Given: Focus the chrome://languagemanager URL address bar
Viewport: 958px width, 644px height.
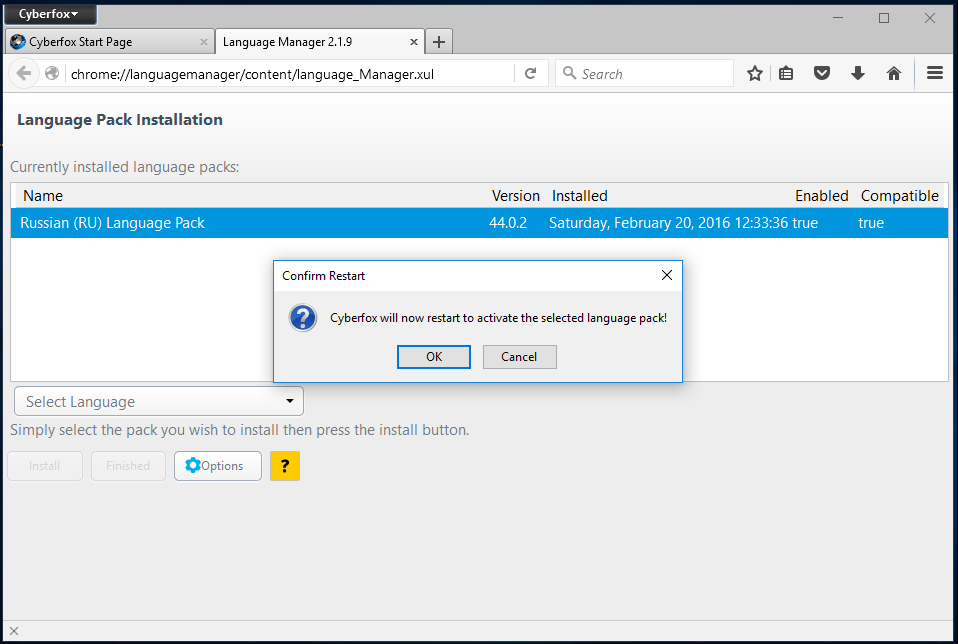Looking at the screenshot, I should click(290, 74).
